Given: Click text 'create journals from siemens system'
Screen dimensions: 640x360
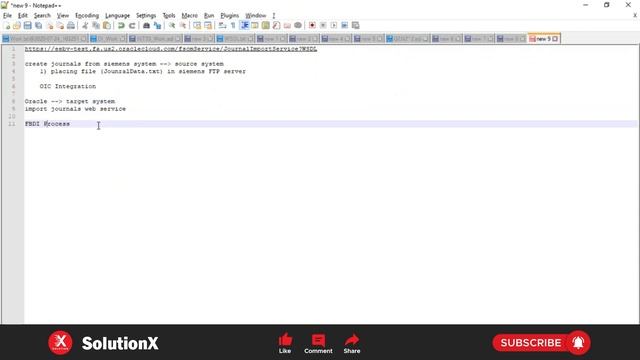Looking at the screenshot, I should click(x=90, y=64).
